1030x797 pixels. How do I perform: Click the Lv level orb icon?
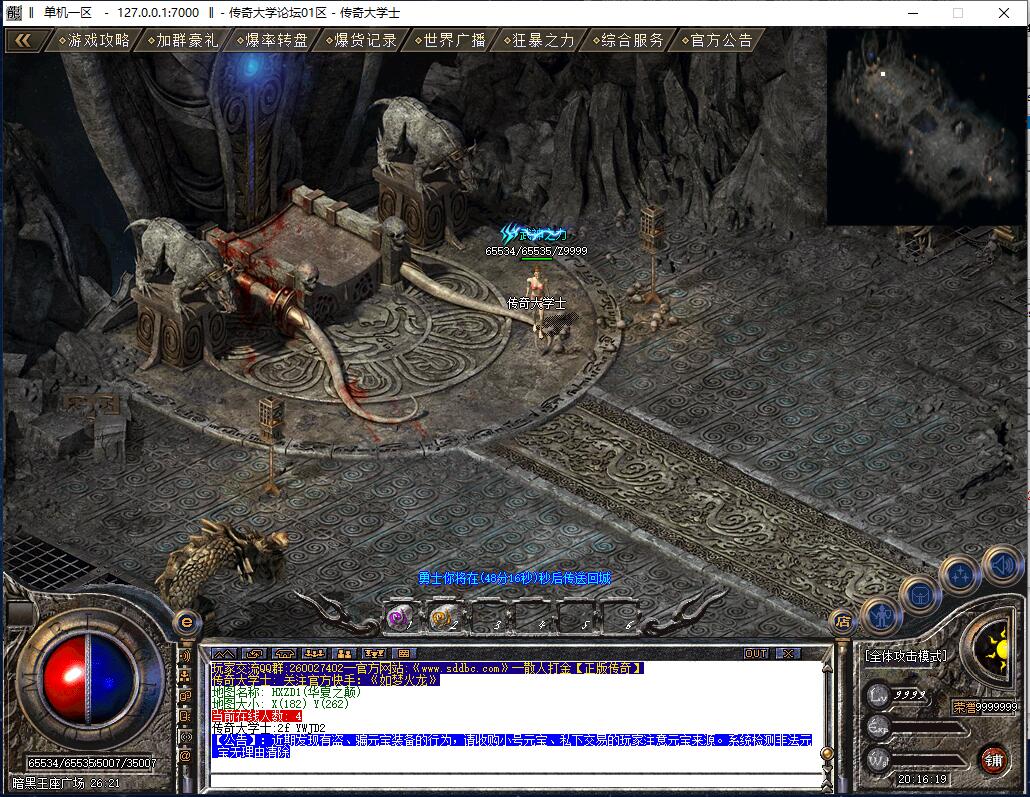tap(880, 695)
